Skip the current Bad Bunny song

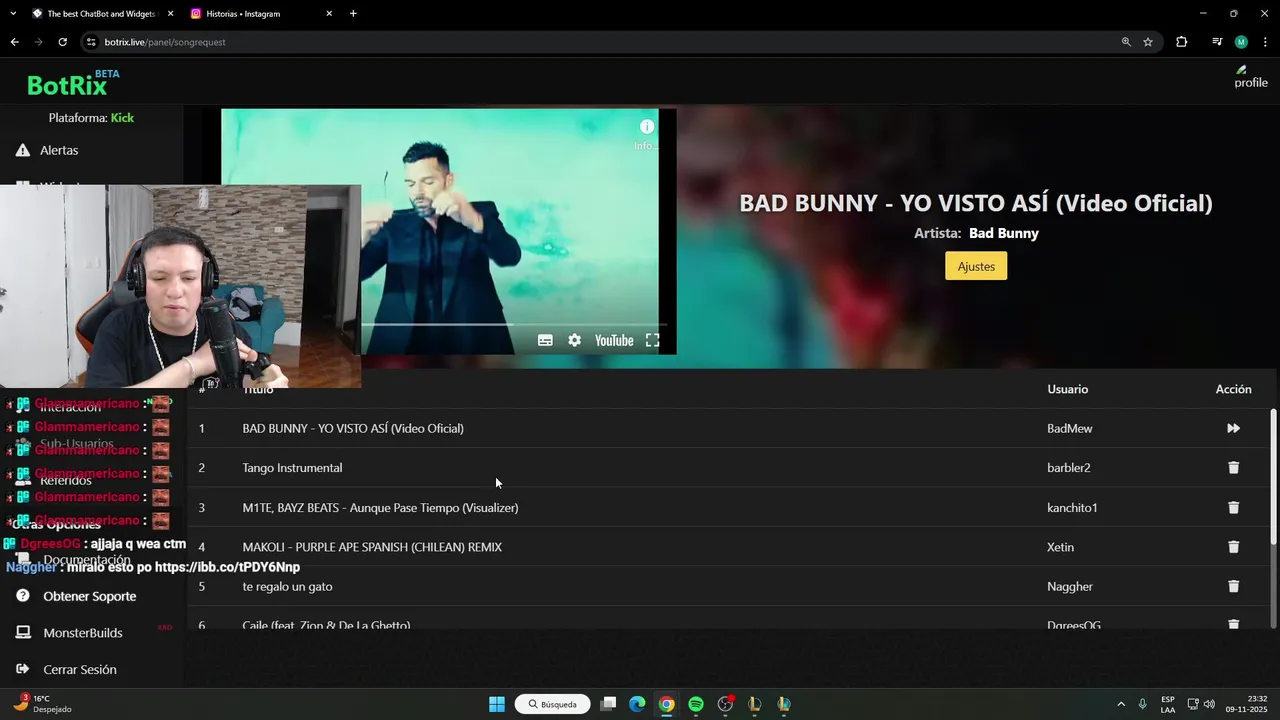click(1233, 428)
